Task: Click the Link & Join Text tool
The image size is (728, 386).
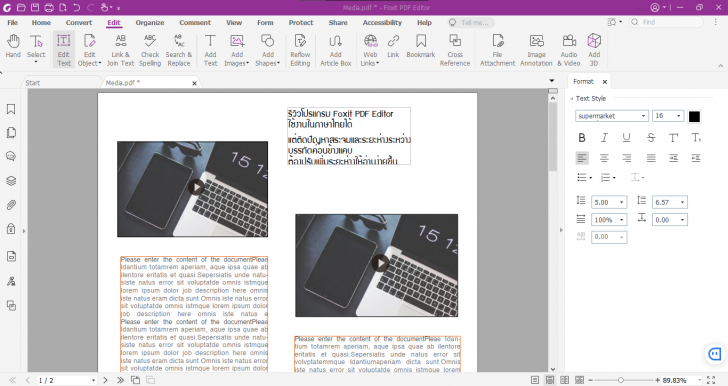Action: coord(120,49)
